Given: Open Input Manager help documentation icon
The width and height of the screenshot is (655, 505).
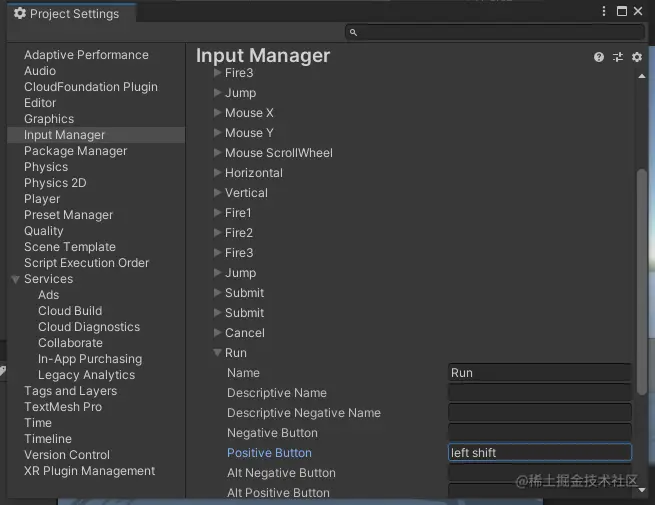Looking at the screenshot, I should click(x=599, y=57).
